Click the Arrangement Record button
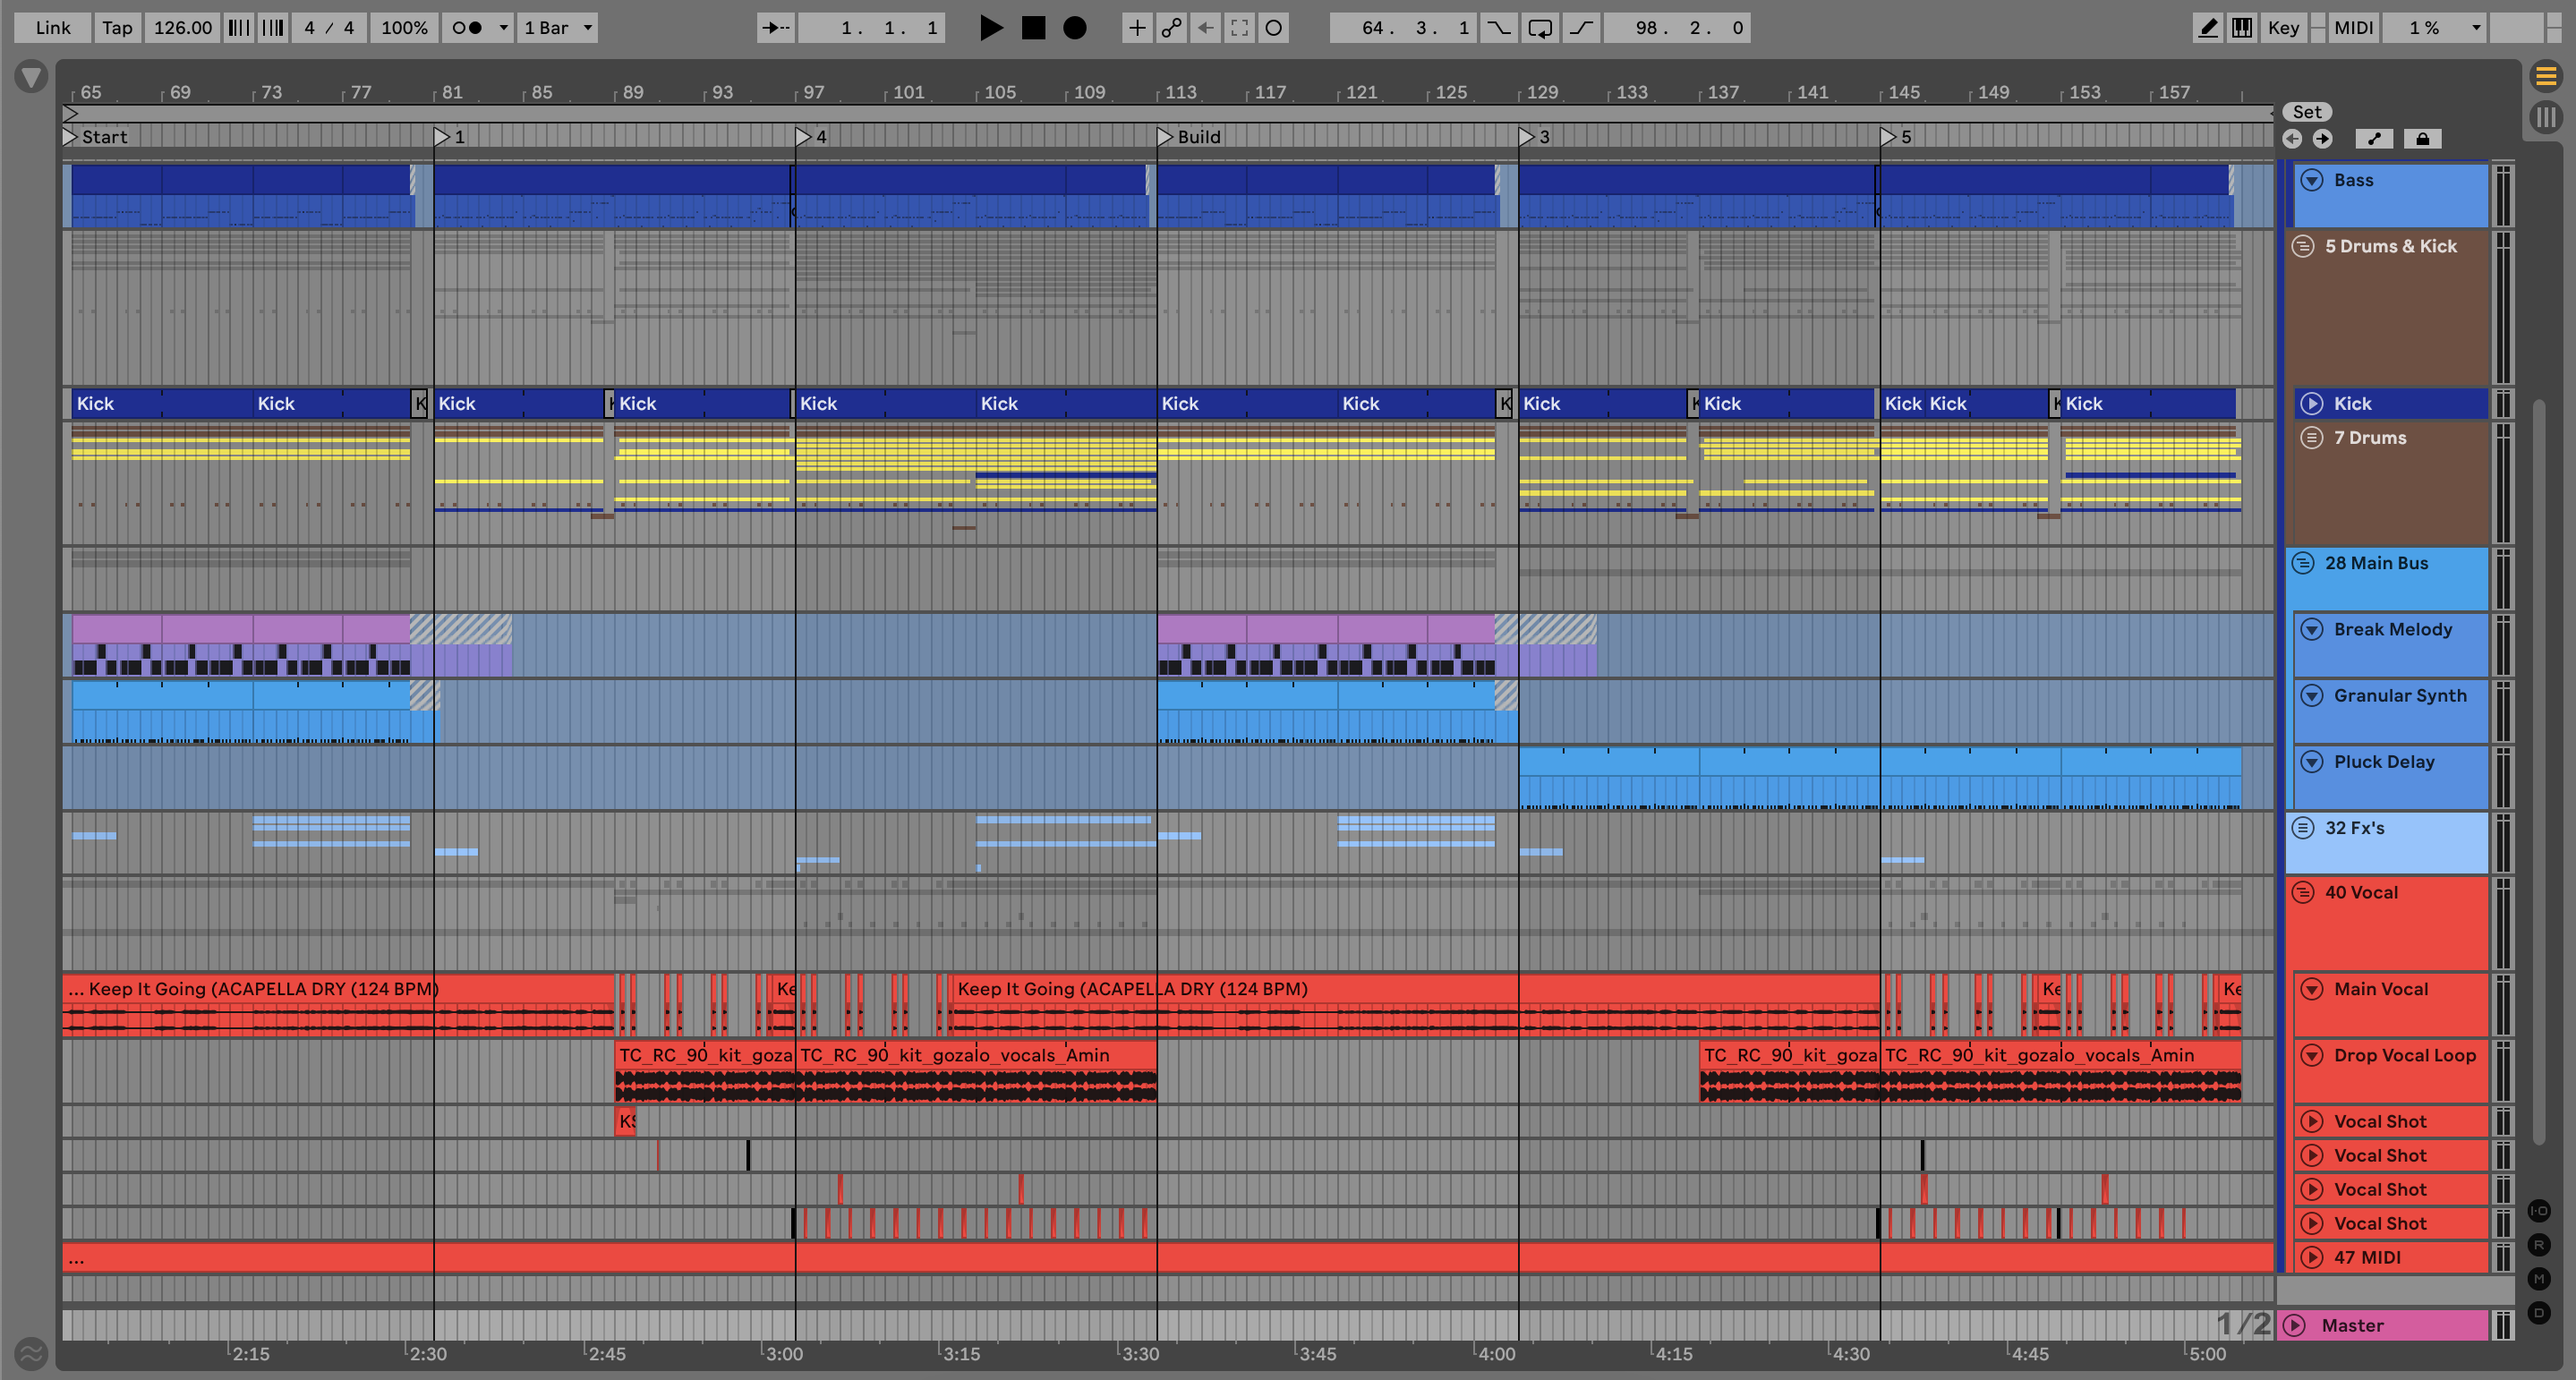2576x1380 pixels. click(1074, 28)
